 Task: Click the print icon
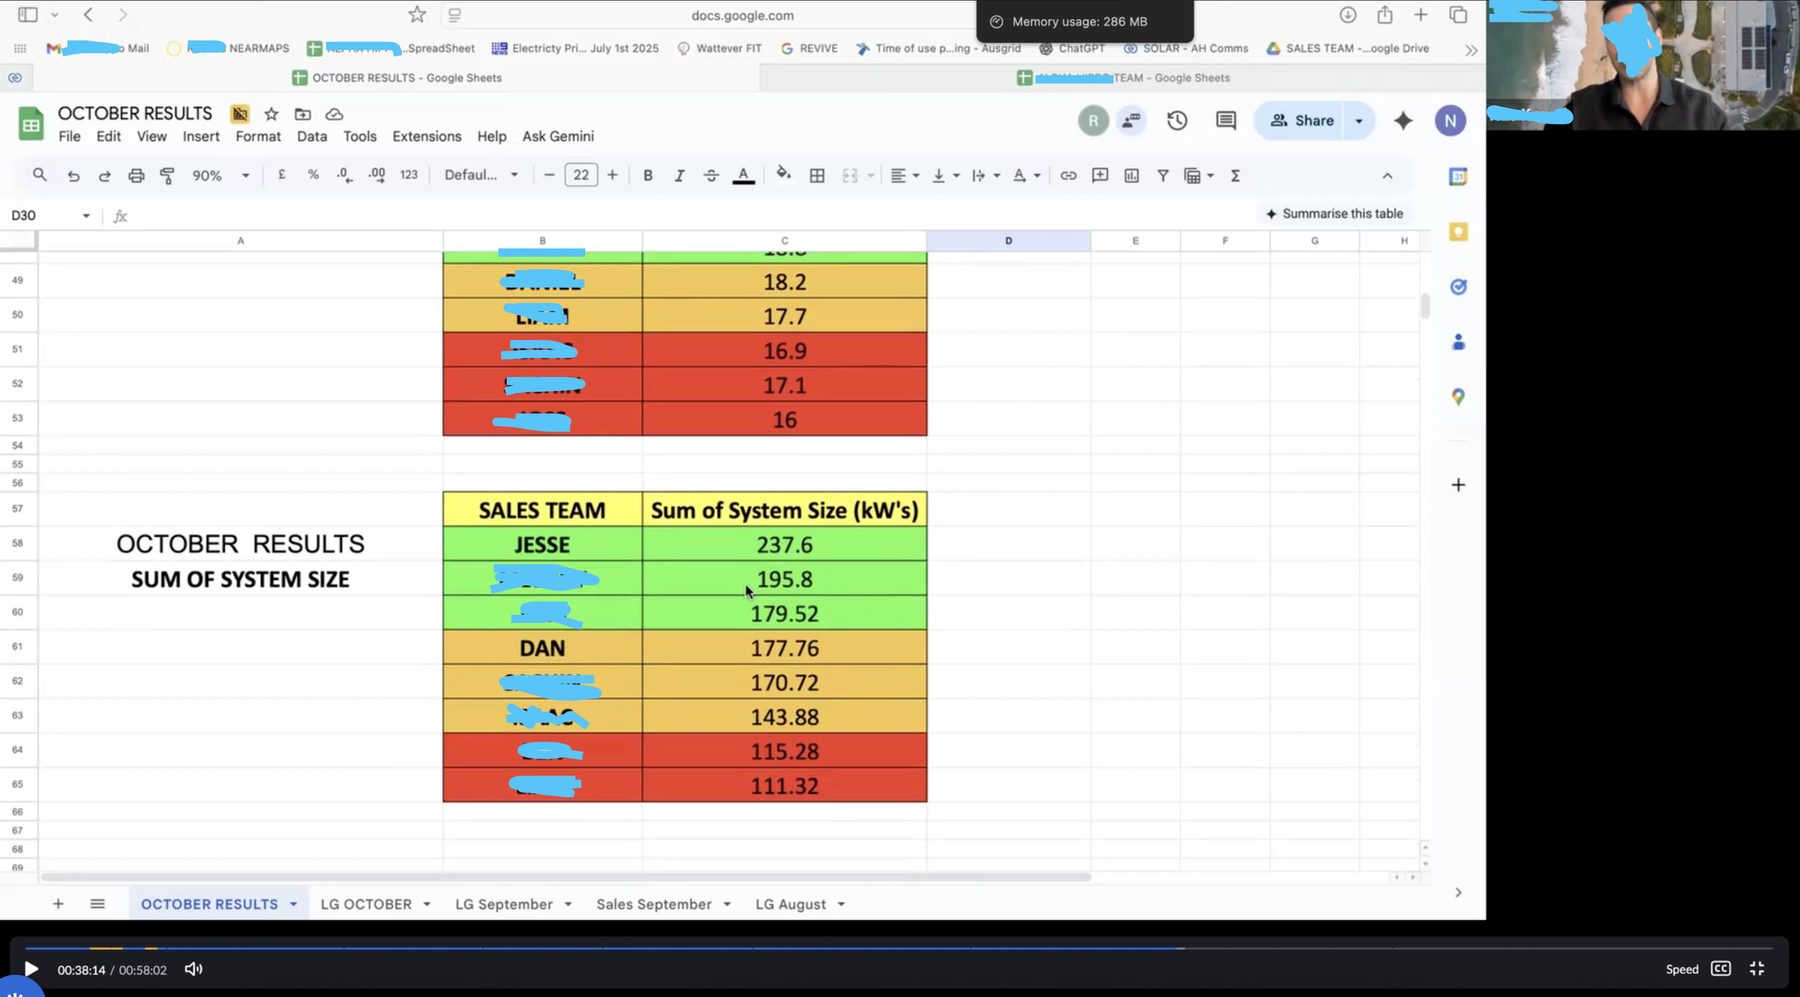coord(136,175)
